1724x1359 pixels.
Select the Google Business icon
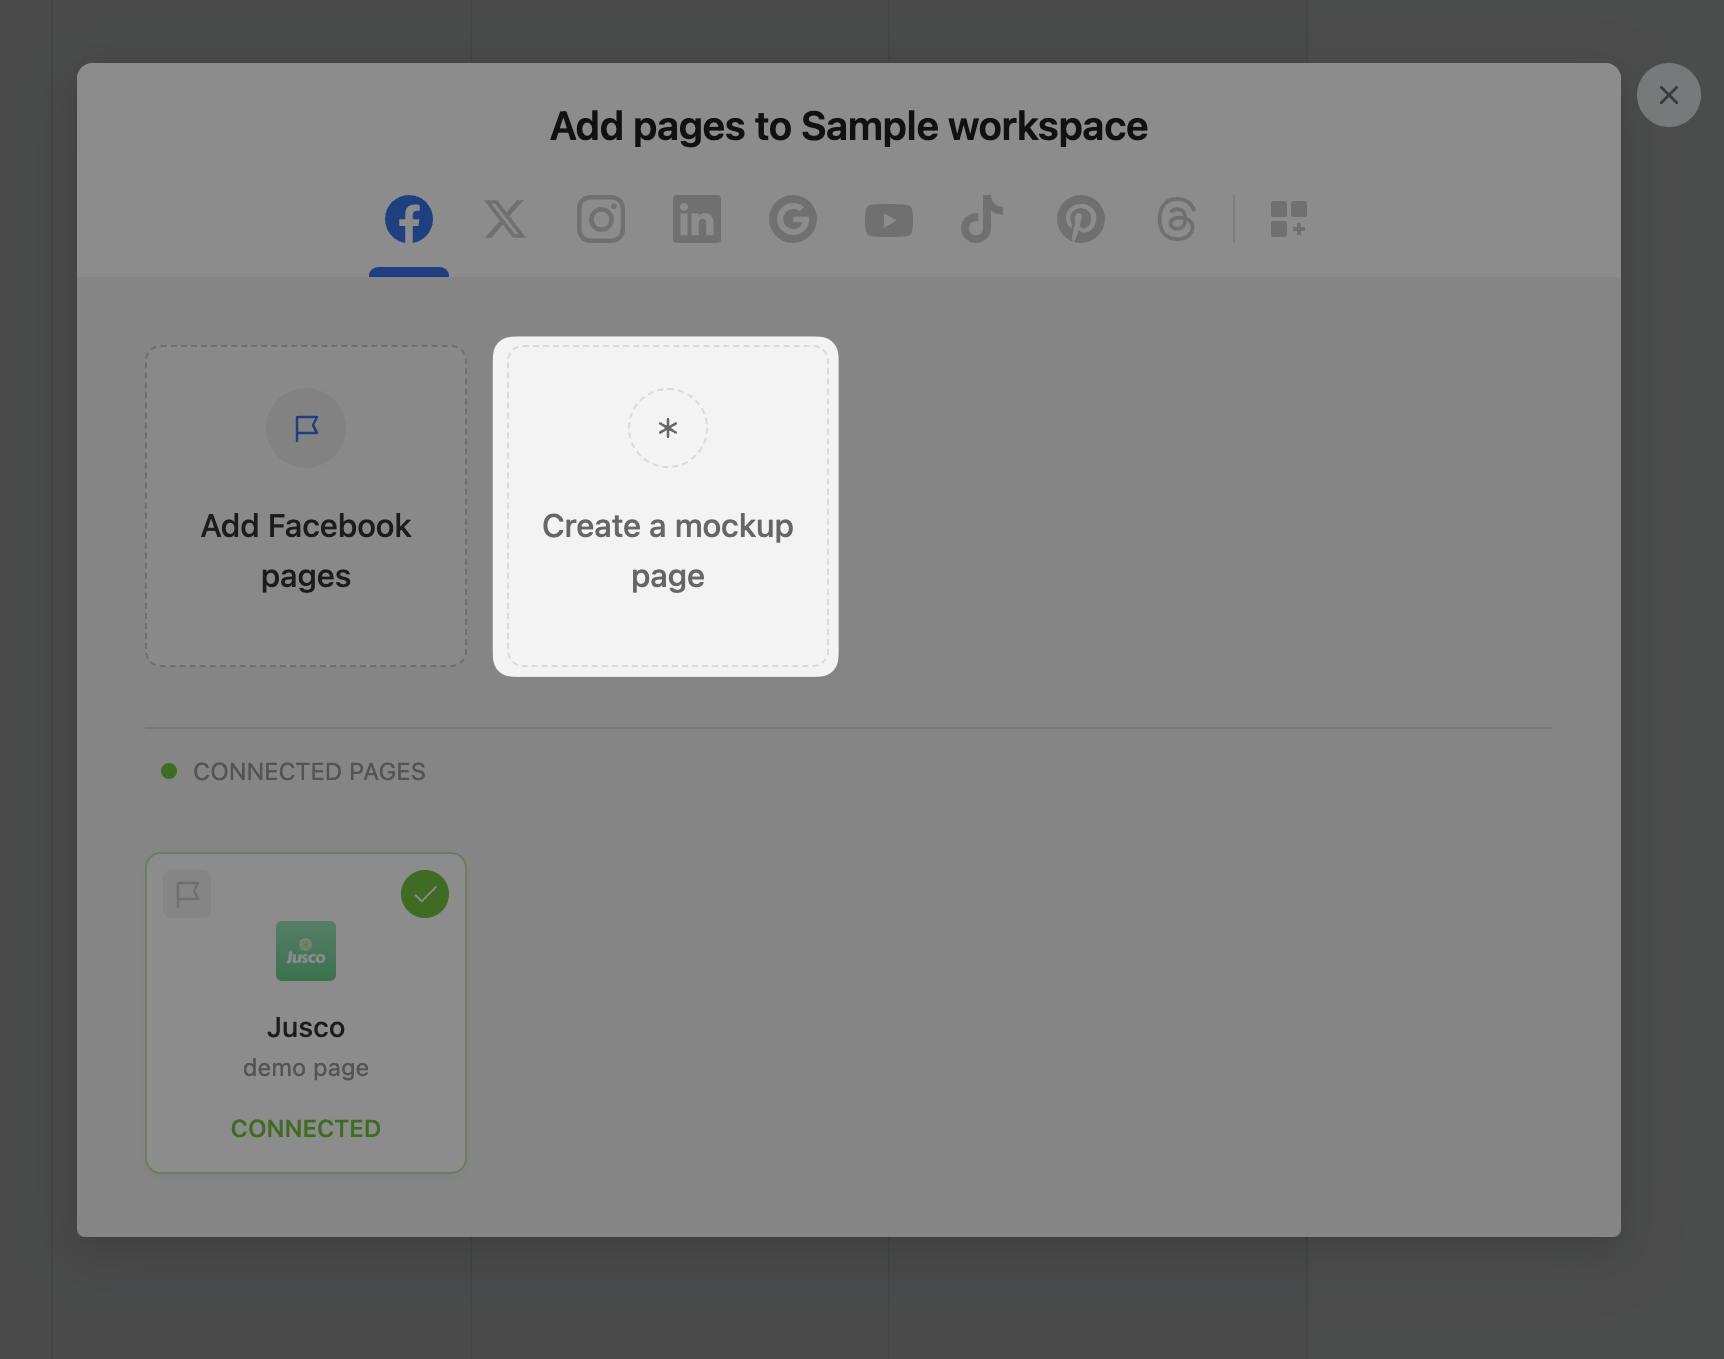click(793, 219)
